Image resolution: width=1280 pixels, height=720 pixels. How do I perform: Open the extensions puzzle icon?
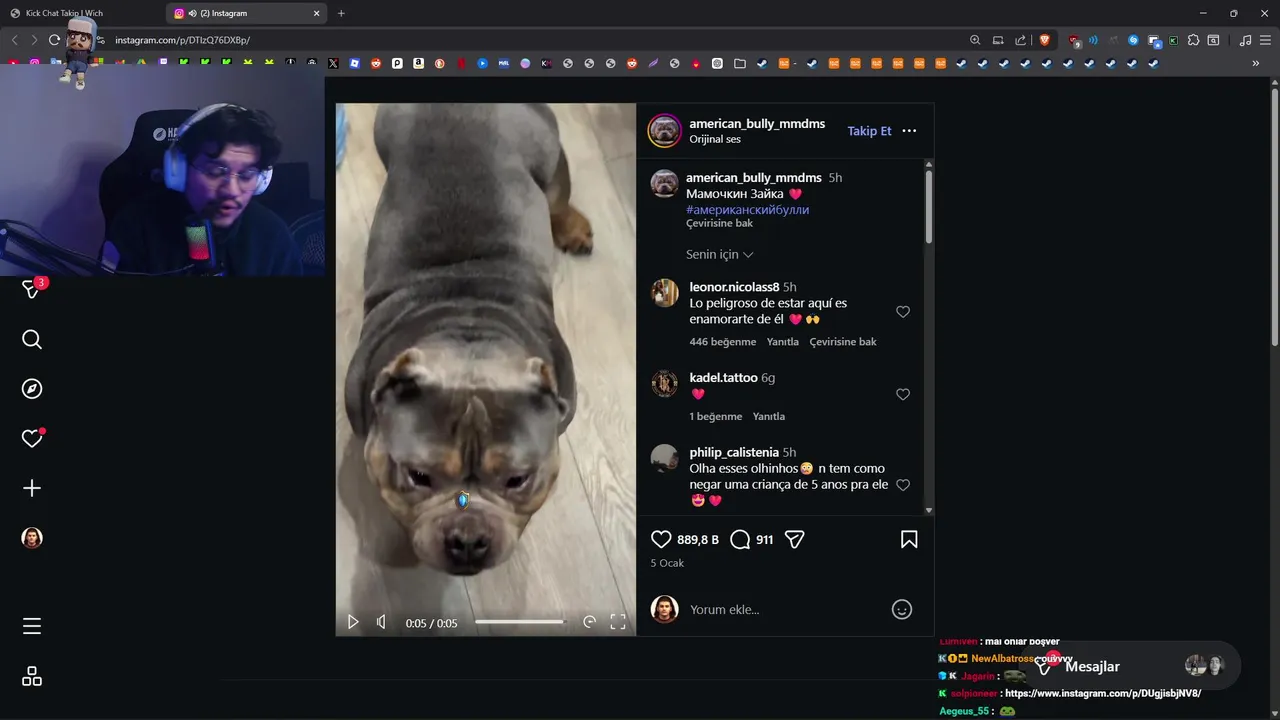pos(1193,40)
